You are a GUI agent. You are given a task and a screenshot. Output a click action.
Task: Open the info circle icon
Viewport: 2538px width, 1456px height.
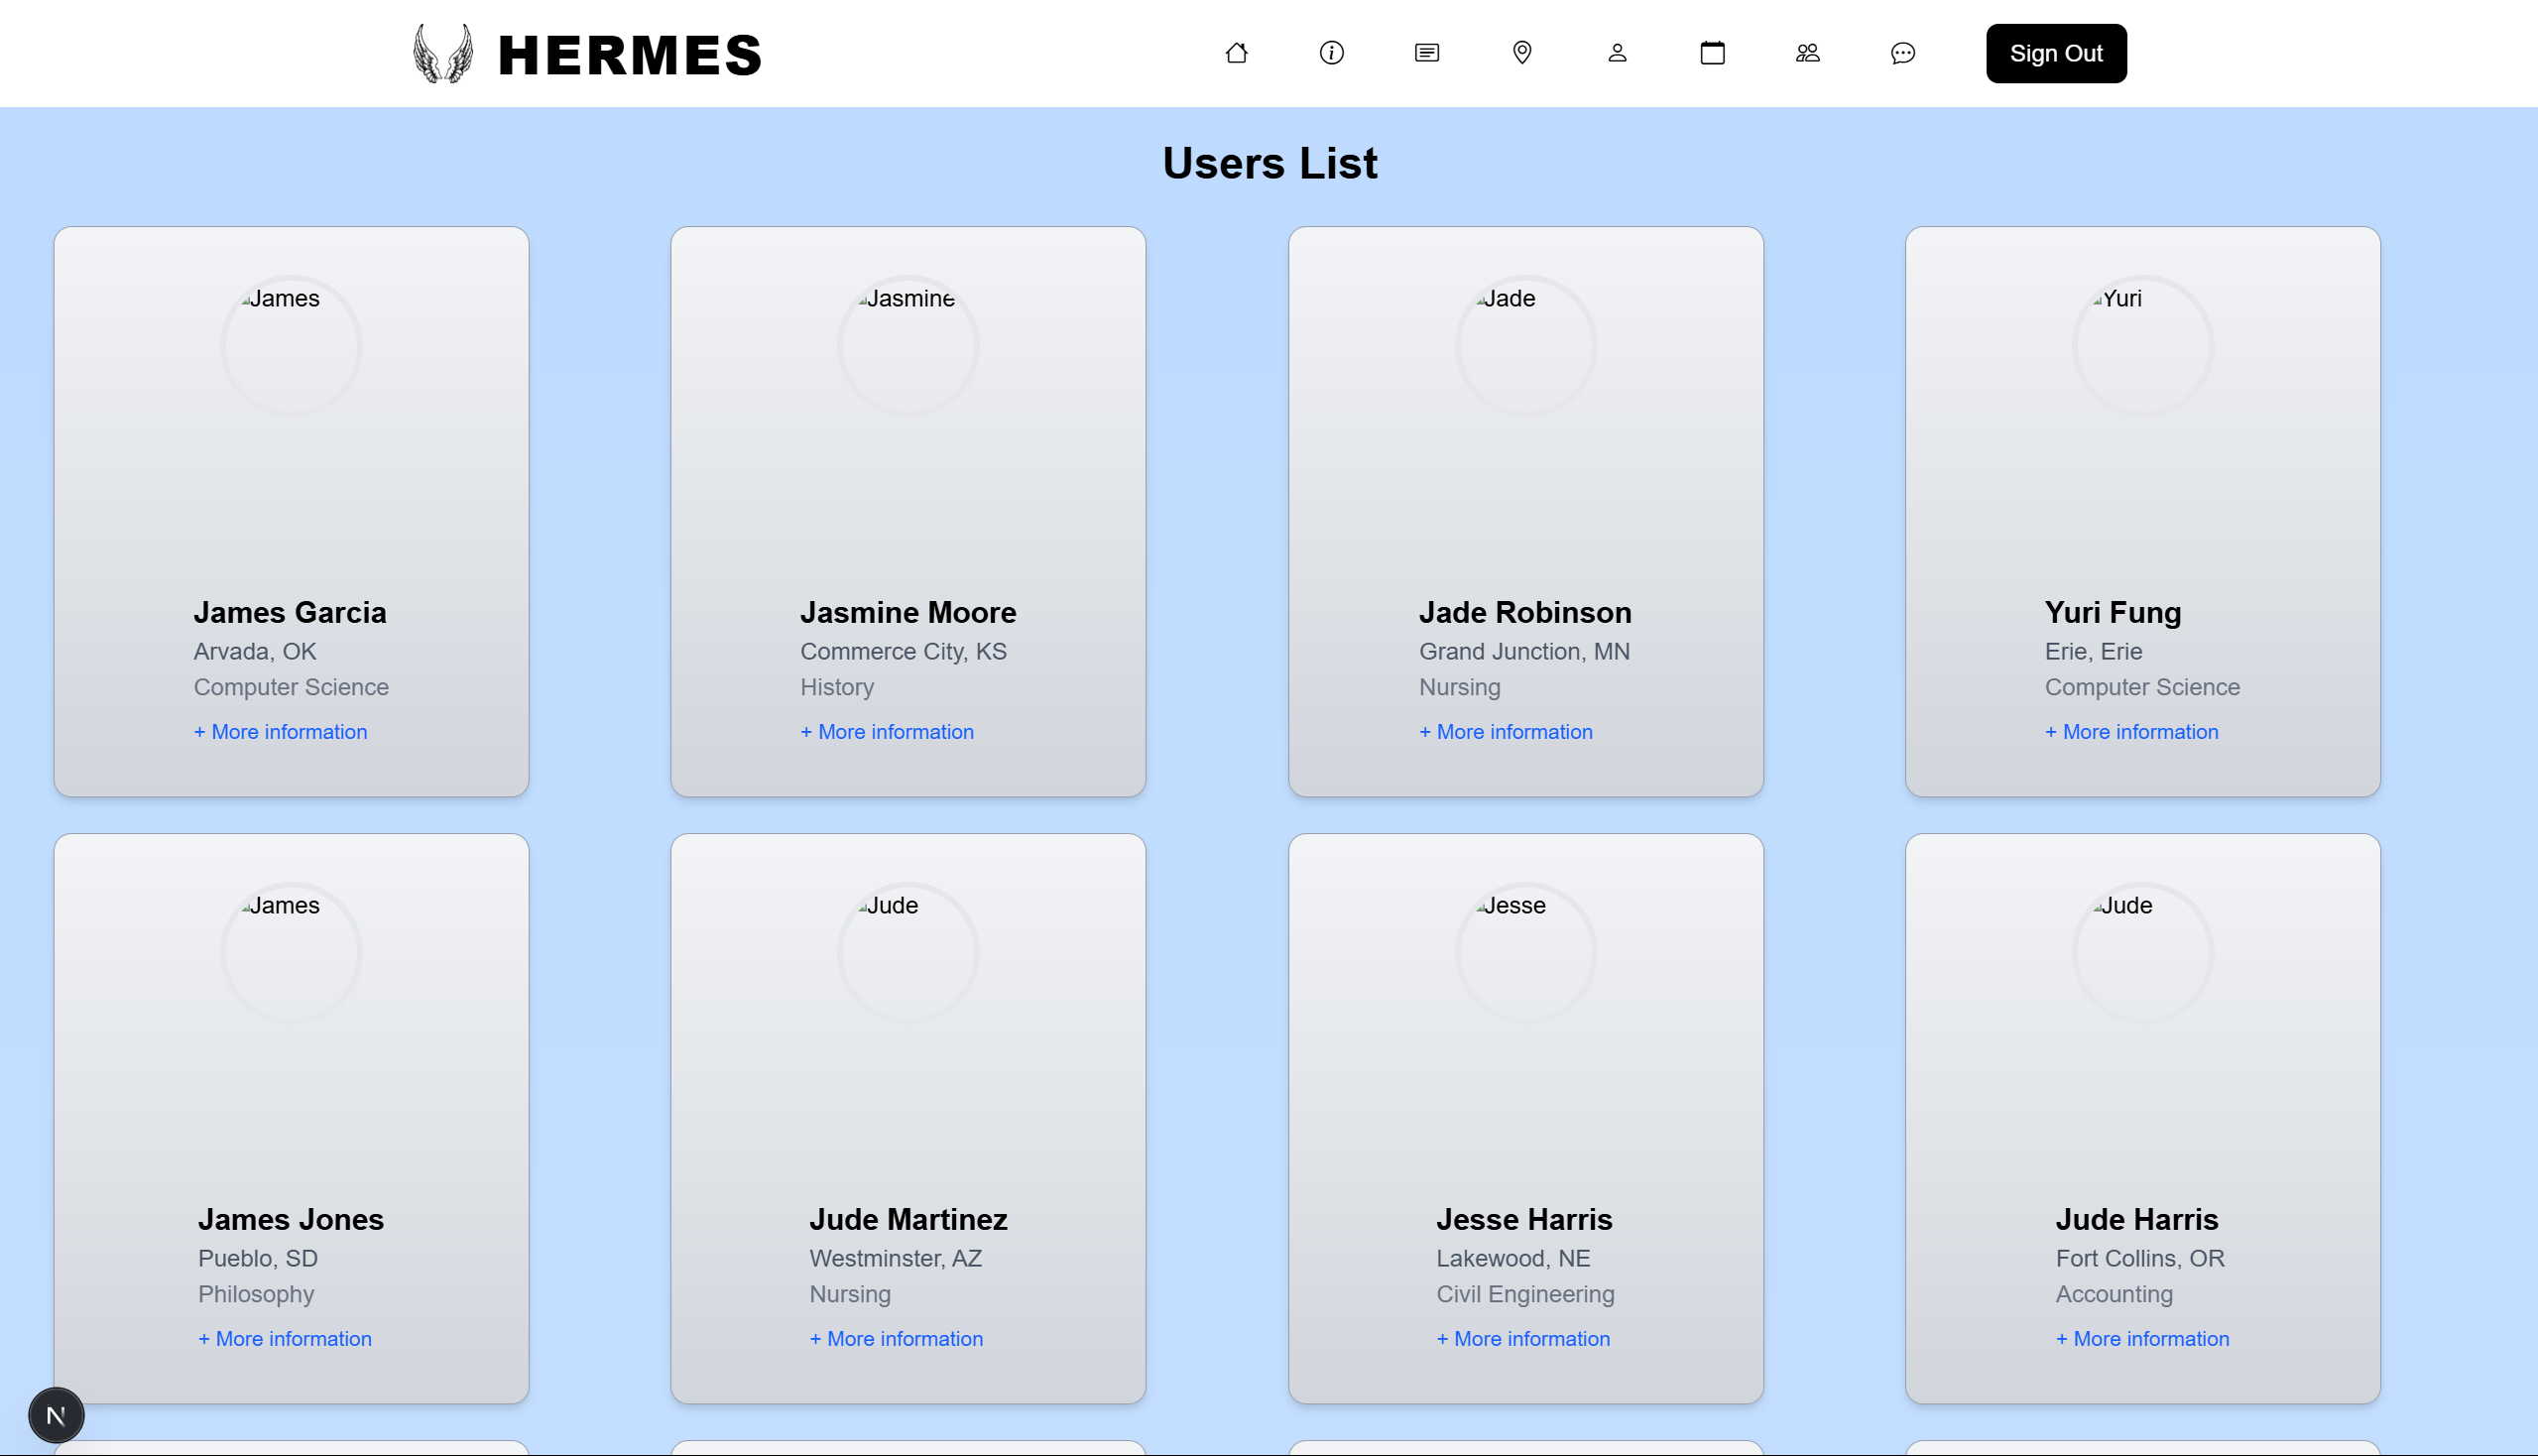point(1331,53)
